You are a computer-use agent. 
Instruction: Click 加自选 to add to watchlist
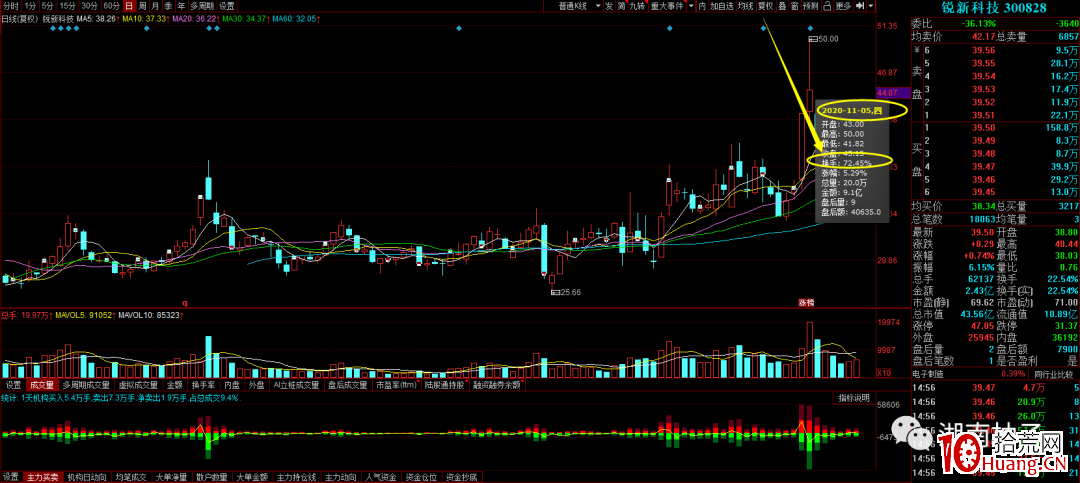click(x=721, y=6)
